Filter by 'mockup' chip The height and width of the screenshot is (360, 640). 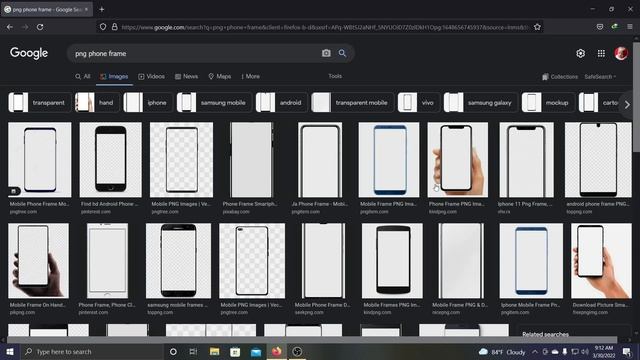pyautogui.click(x=548, y=102)
